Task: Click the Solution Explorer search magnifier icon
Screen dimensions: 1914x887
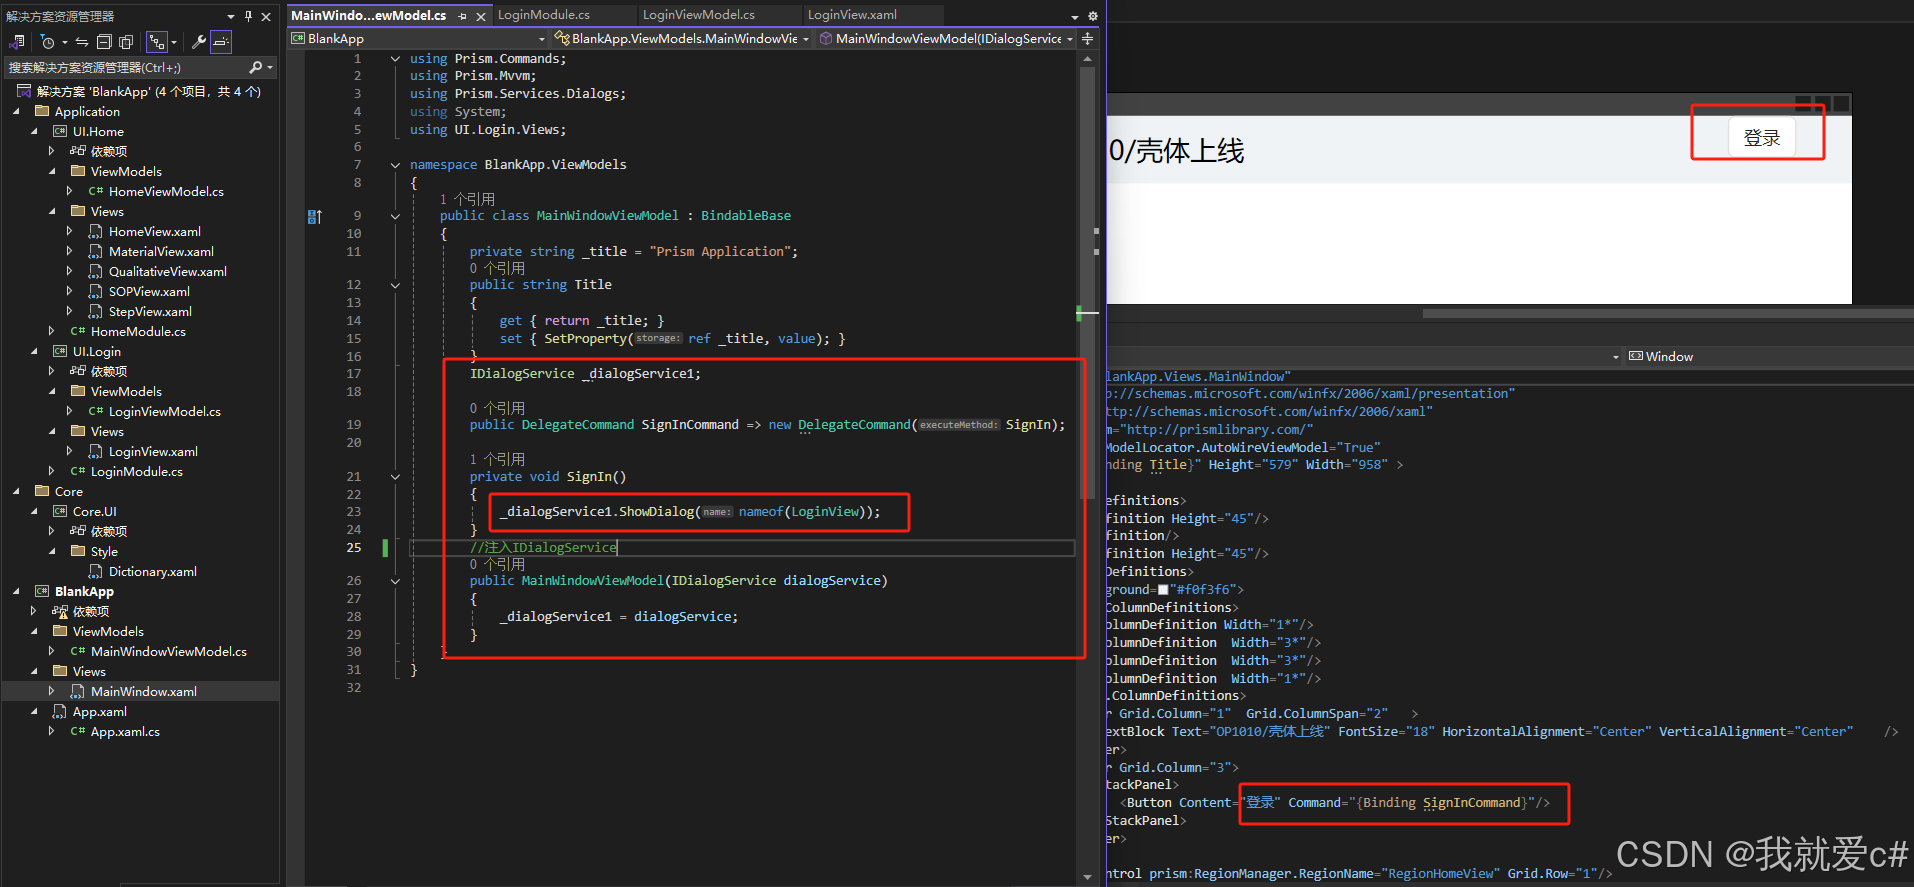Action: (256, 67)
